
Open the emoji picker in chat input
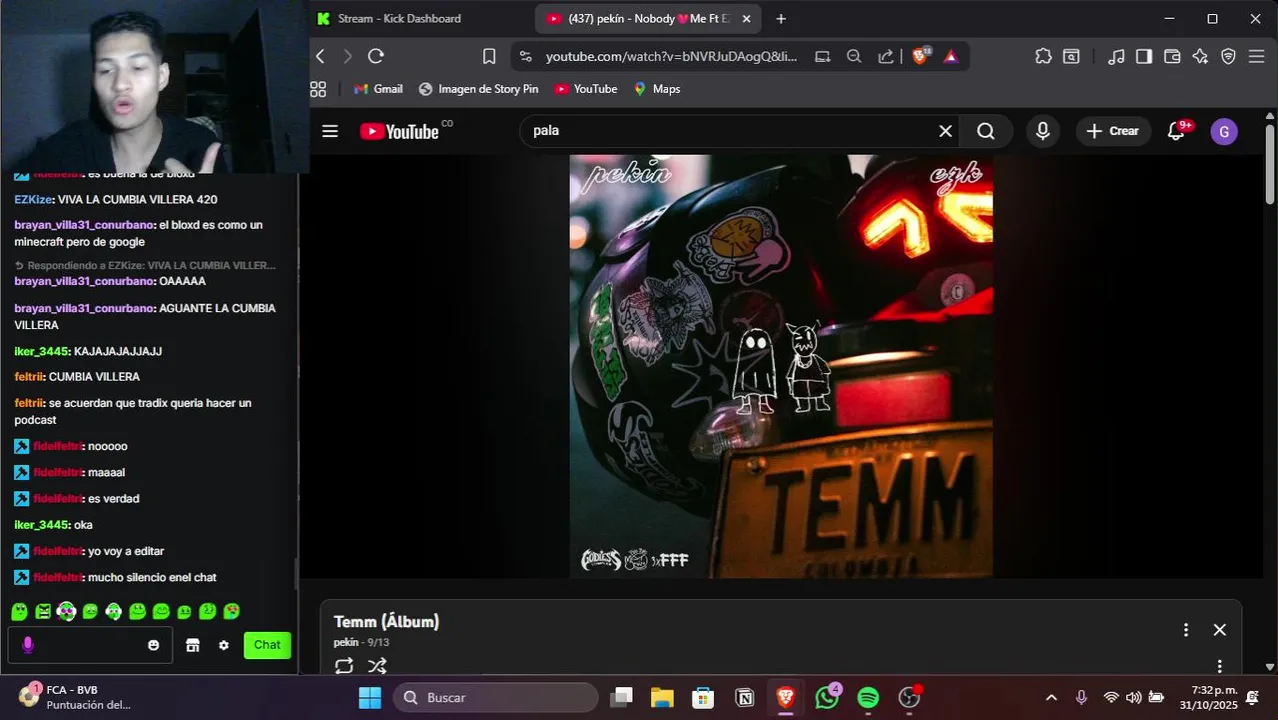(x=153, y=645)
